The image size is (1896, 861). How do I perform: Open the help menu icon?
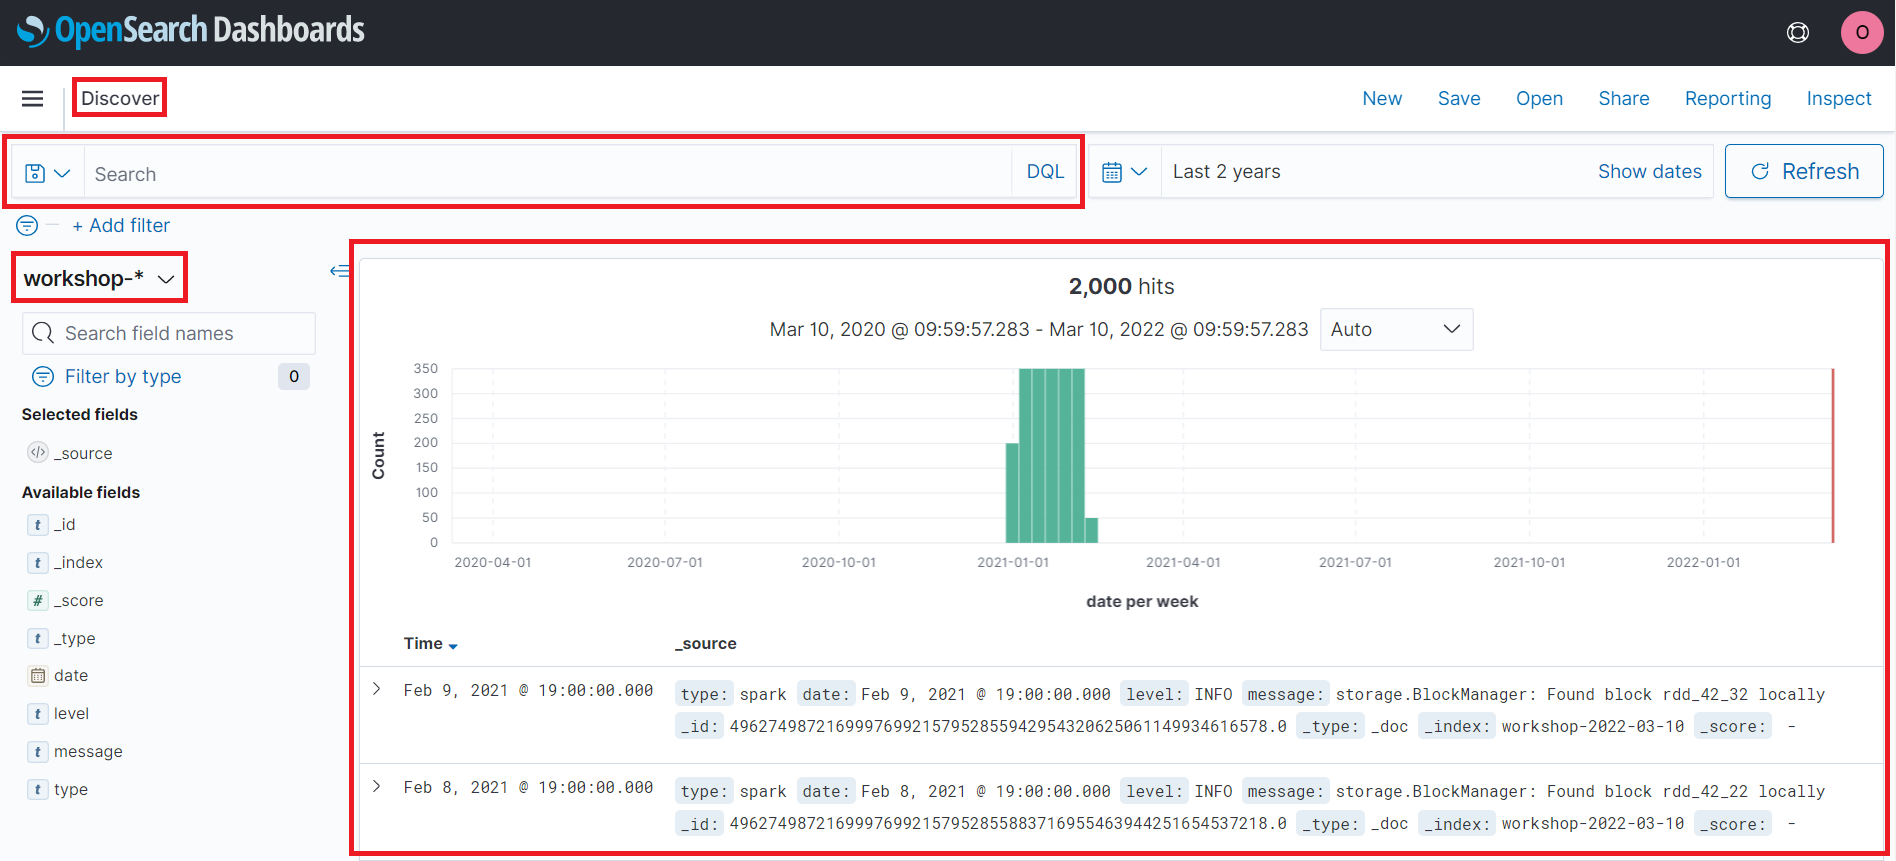pyautogui.click(x=1798, y=32)
